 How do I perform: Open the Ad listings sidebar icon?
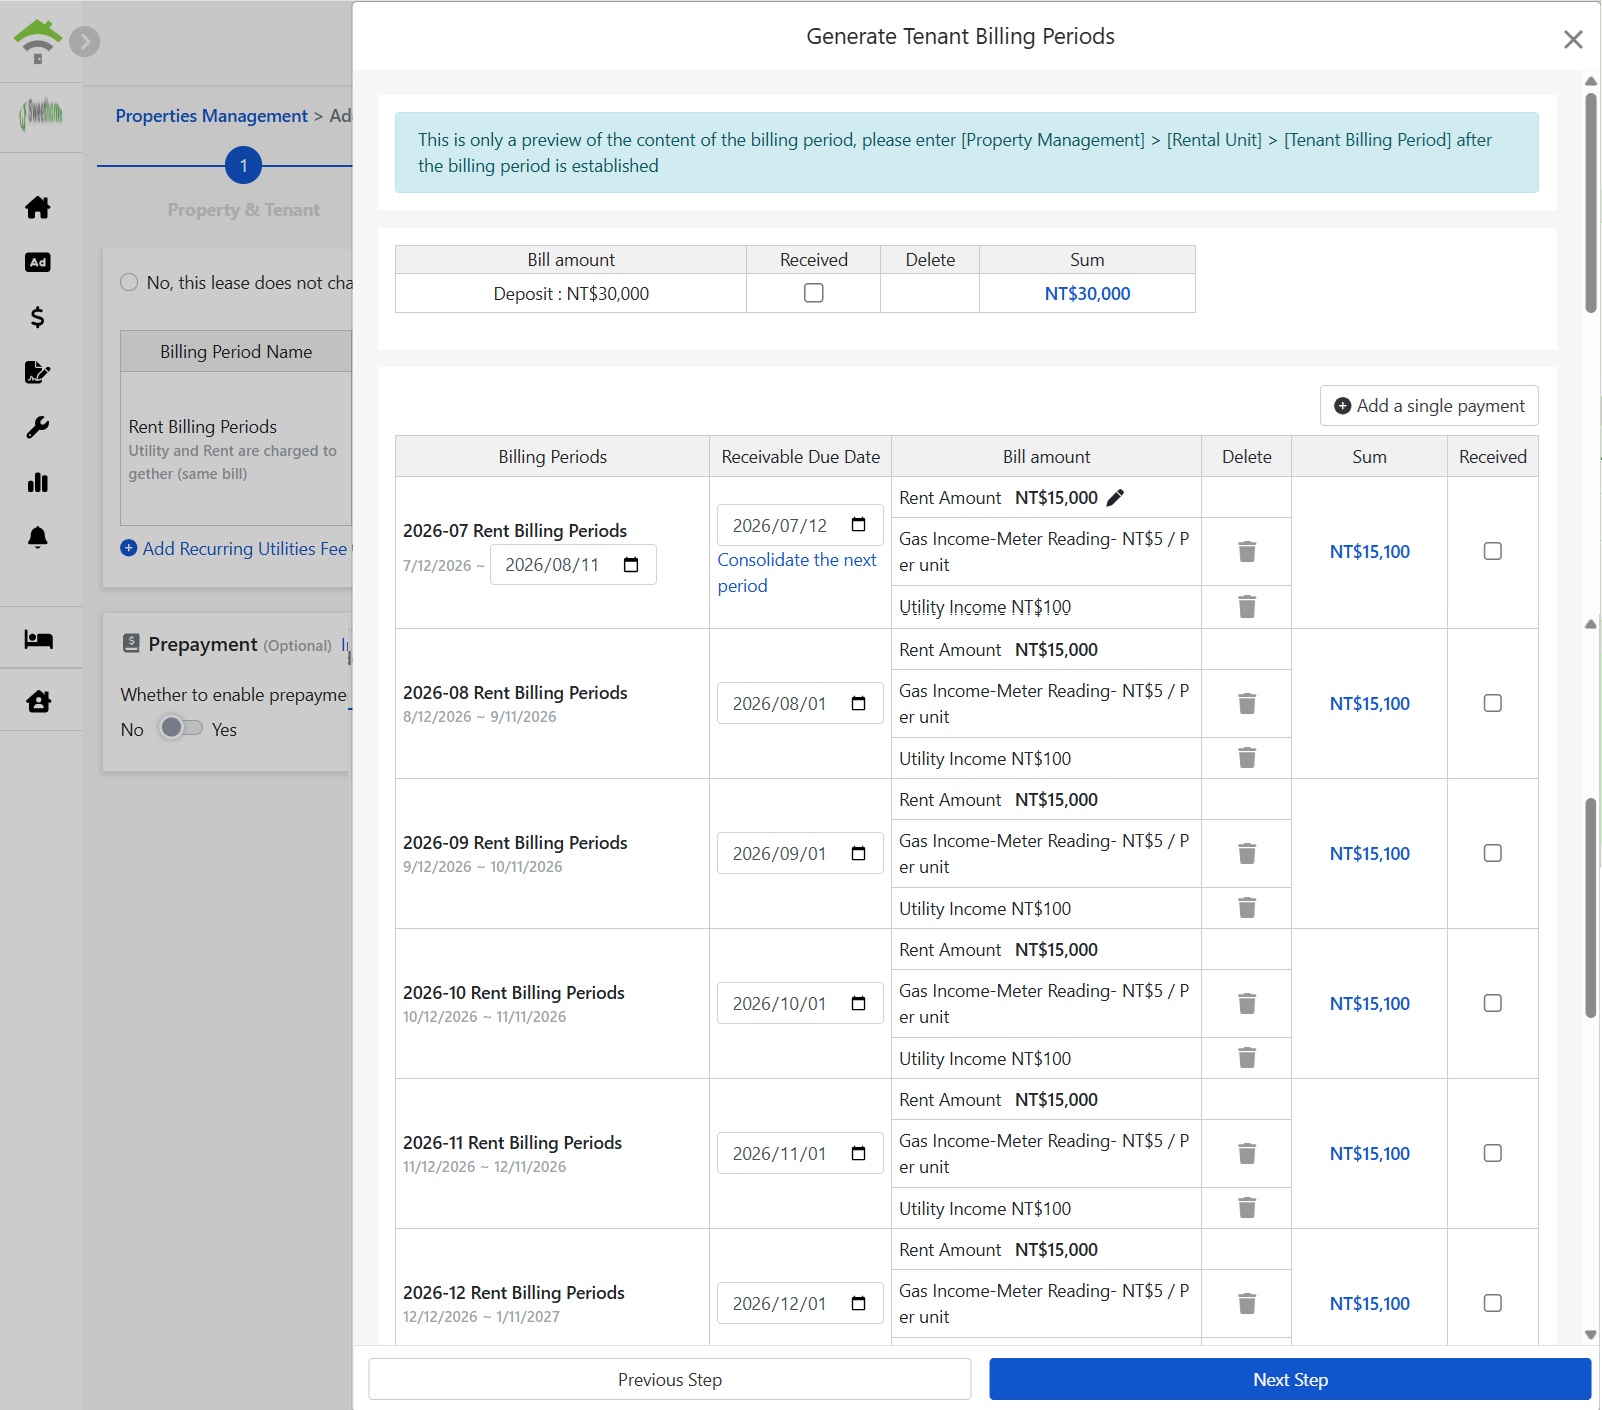[x=38, y=262]
